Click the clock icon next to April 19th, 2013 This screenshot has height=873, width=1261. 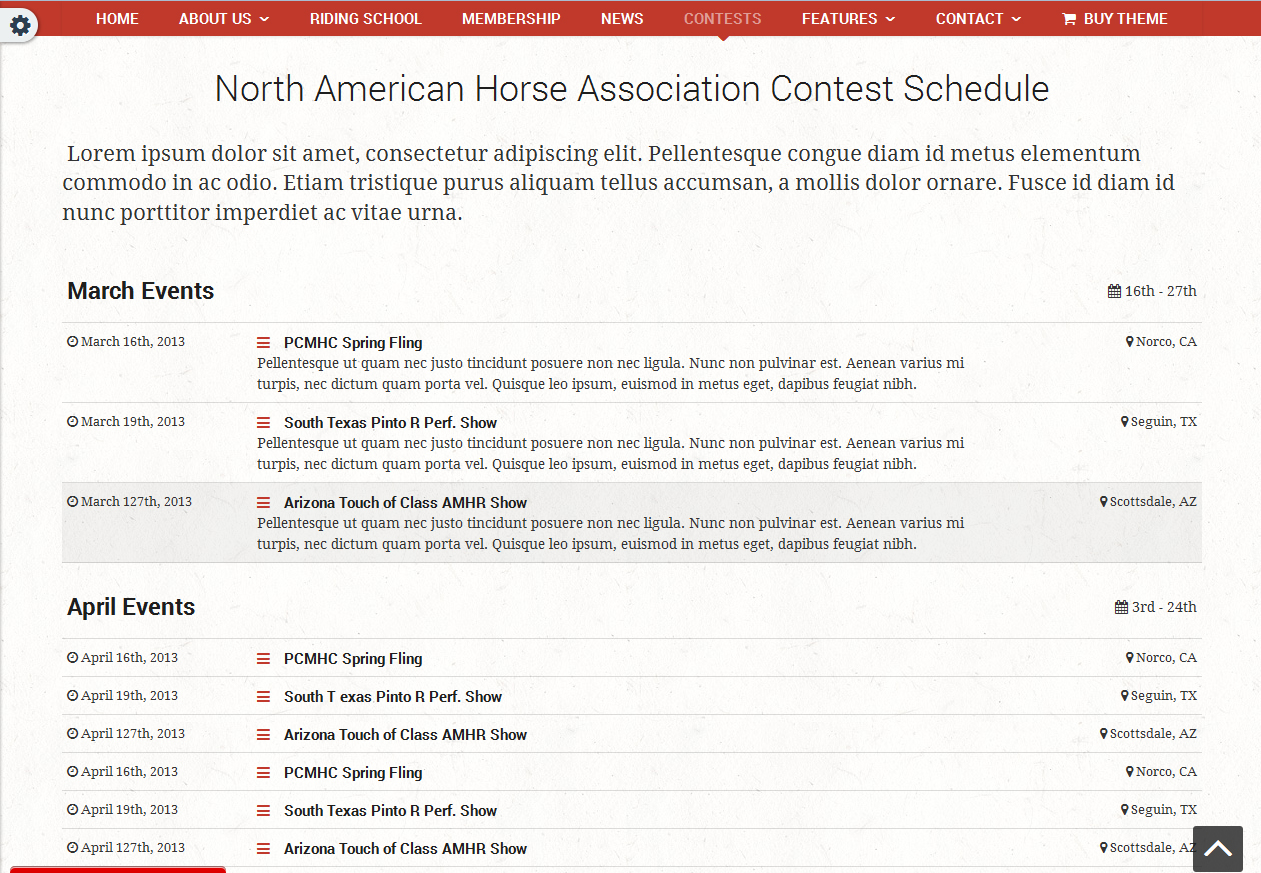71,695
